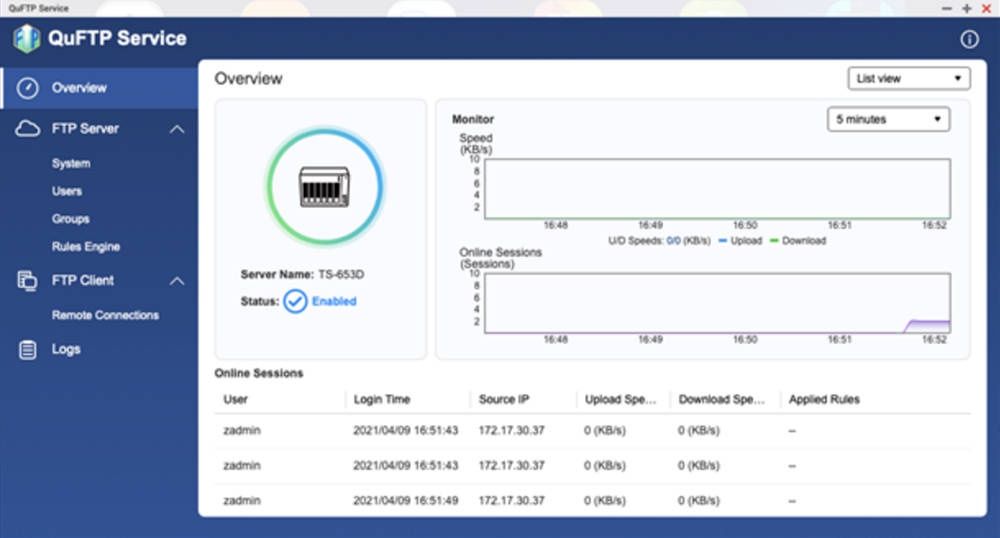Image resolution: width=1000 pixels, height=538 pixels.
Task: Open the Rules Engine page
Action: [x=85, y=247]
